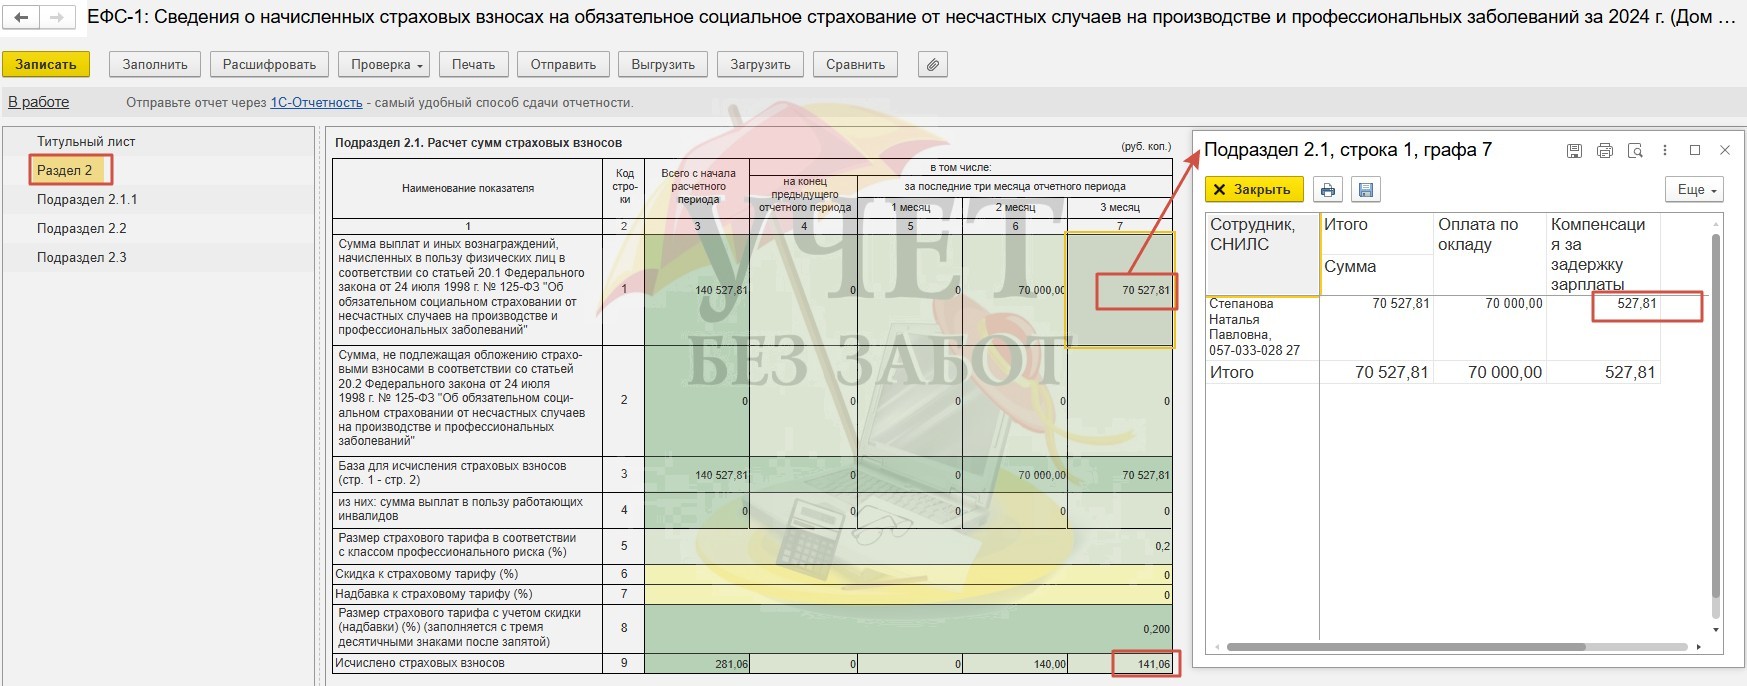
Task: Click the Скидка к страховому тарифу yellow field
Action: point(908,575)
